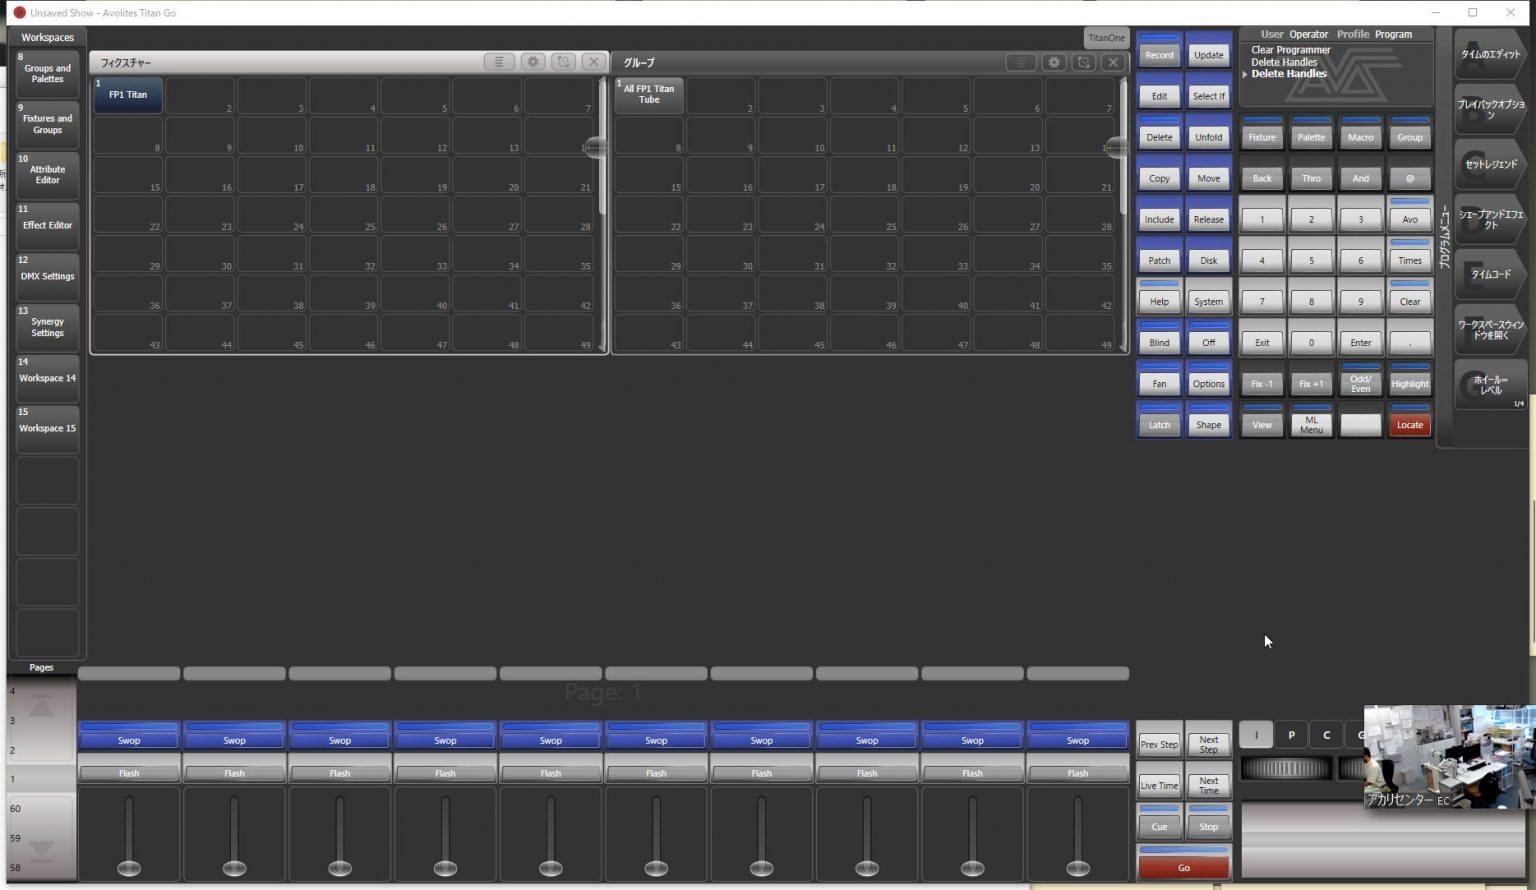Image resolution: width=1536 pixels, height=890 pixels.
Task: Click the Shape button
Action: click(x=1208, y=424)
